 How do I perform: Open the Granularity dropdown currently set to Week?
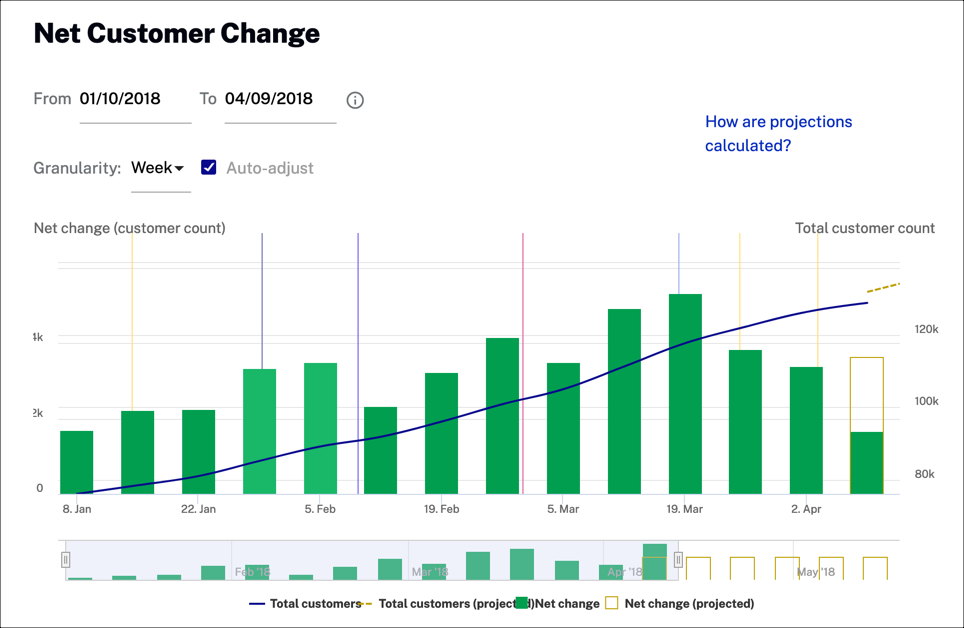[156, 167]
